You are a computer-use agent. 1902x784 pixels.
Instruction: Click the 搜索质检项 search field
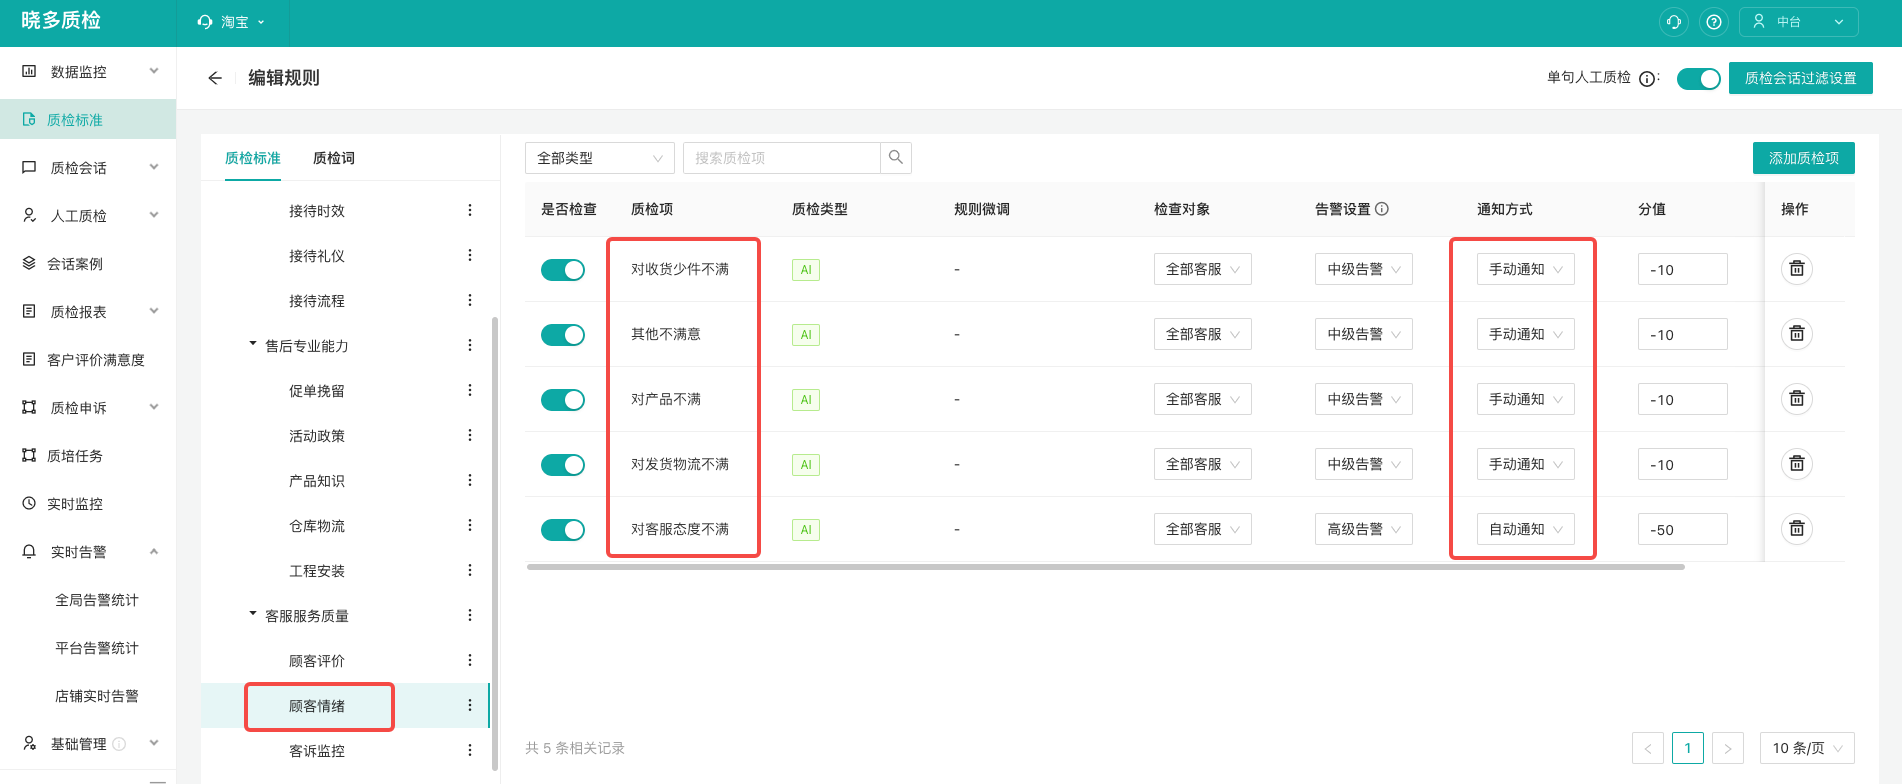(x=782, y=158)
